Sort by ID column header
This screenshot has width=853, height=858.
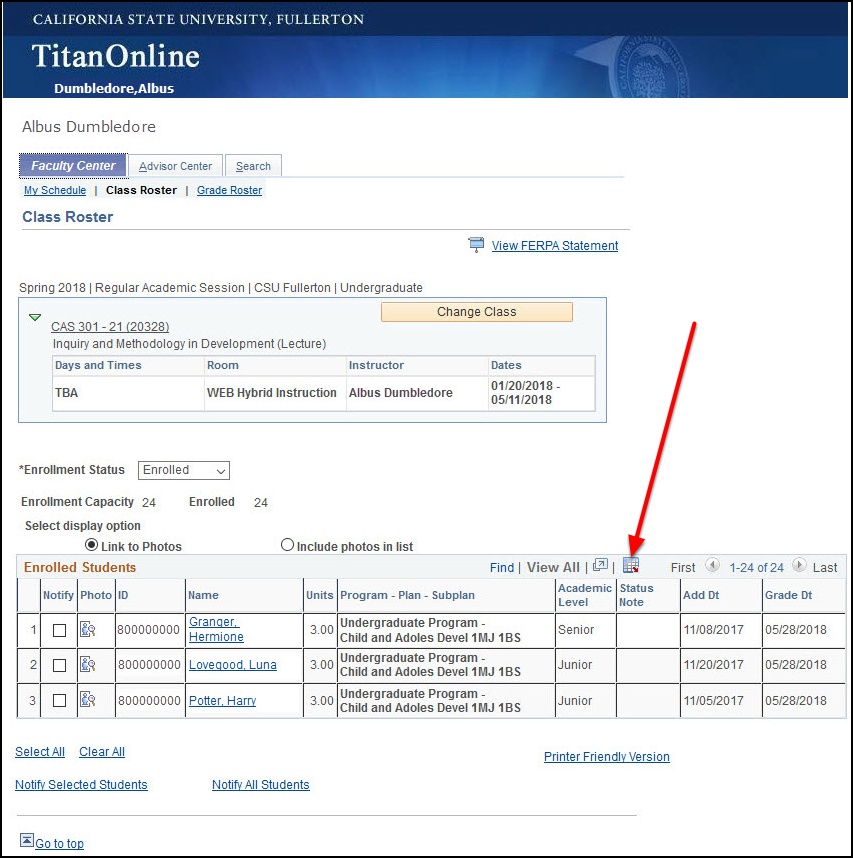click(x=123, y=595)
